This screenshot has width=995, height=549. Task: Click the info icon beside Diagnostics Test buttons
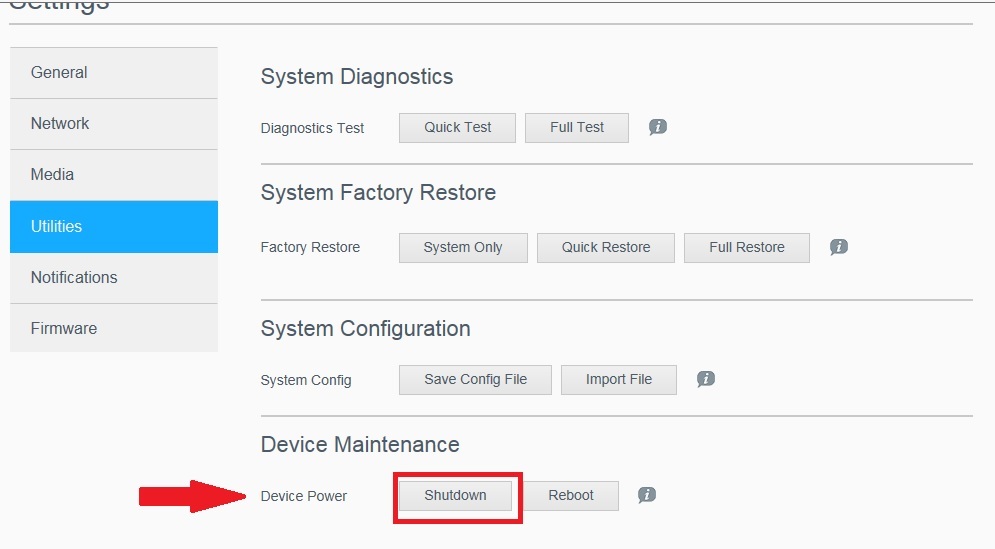click(657, 127)
